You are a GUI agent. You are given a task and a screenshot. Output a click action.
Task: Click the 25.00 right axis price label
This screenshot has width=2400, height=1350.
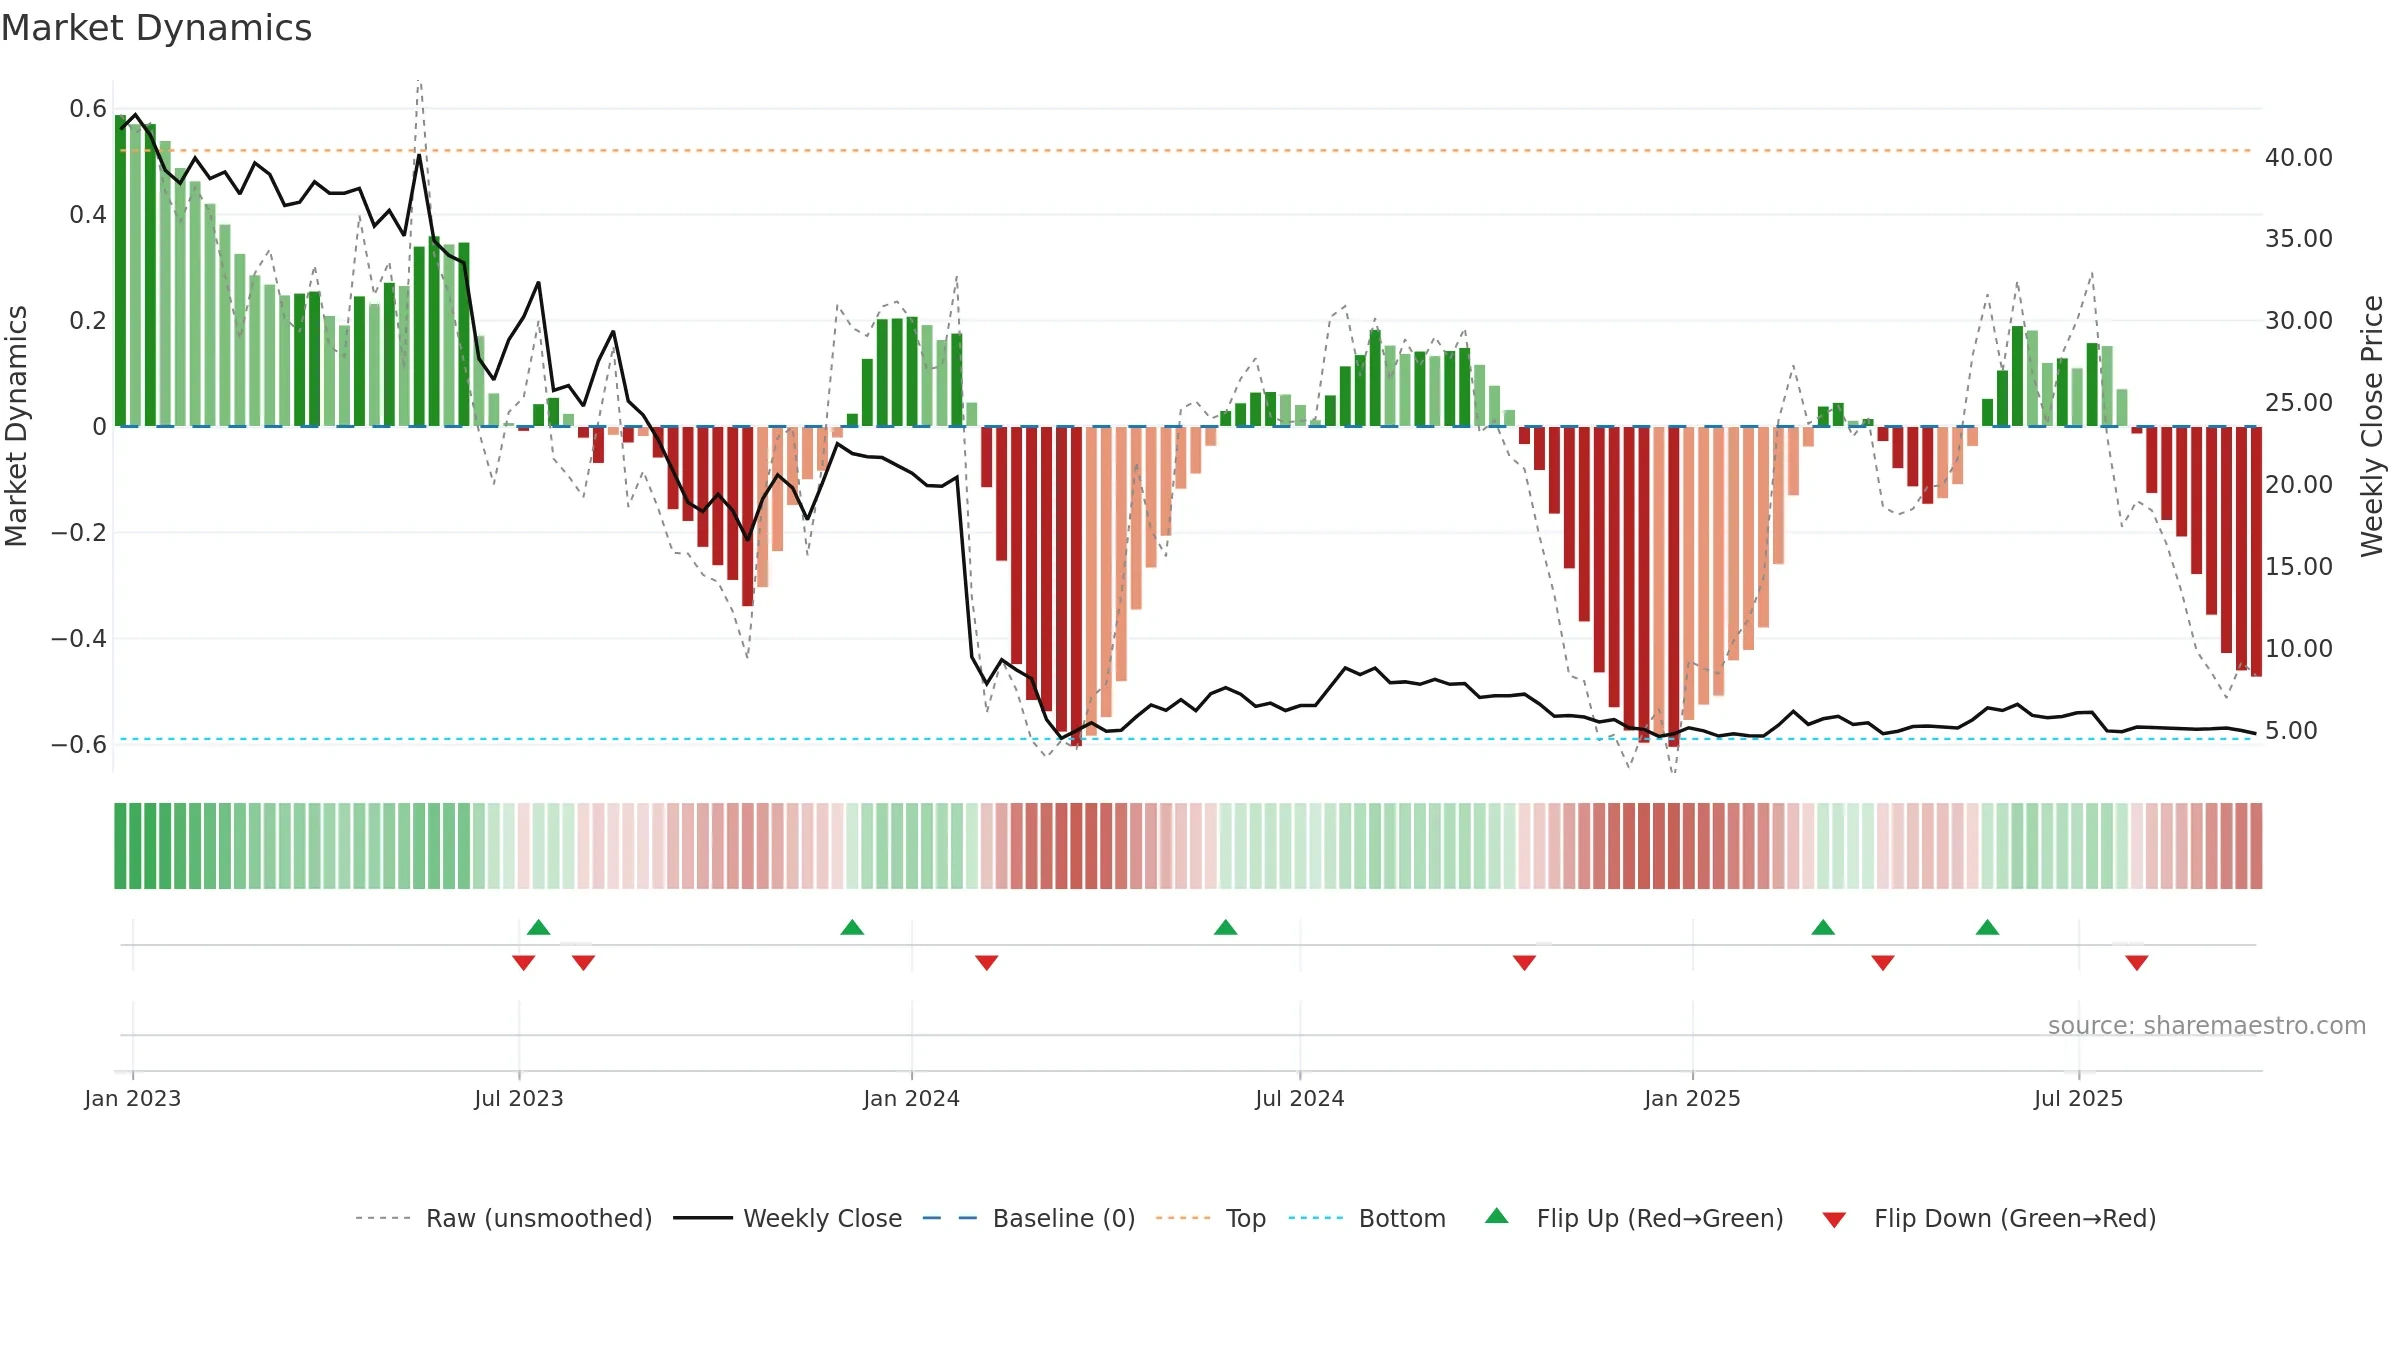click(2299, 402)
